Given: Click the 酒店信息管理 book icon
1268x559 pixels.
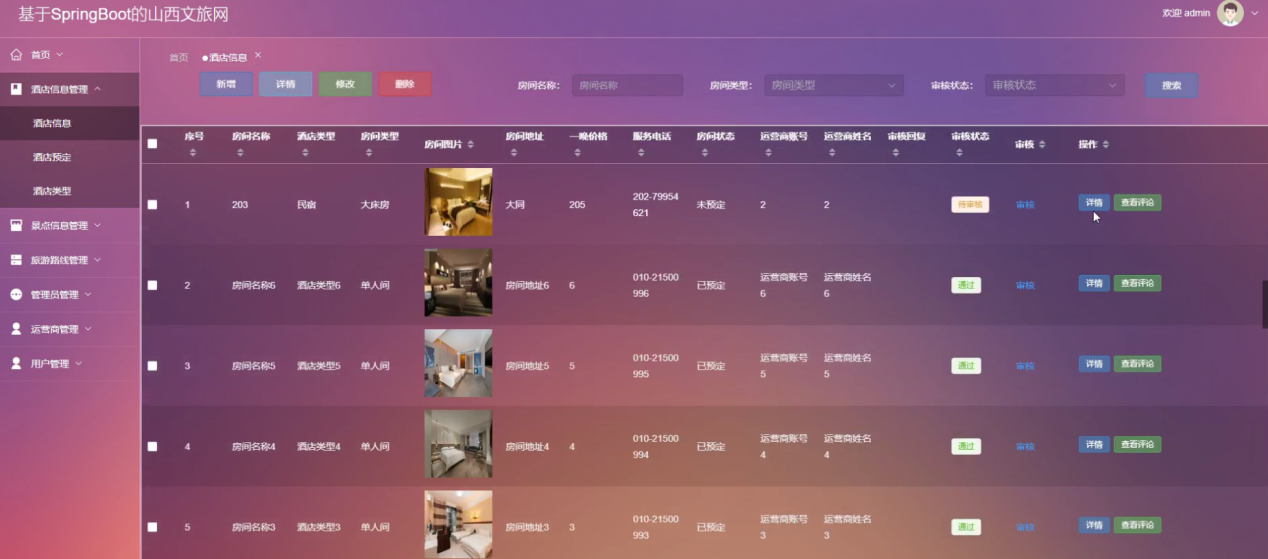Looking at the screenshot, I should click(16, 89).
